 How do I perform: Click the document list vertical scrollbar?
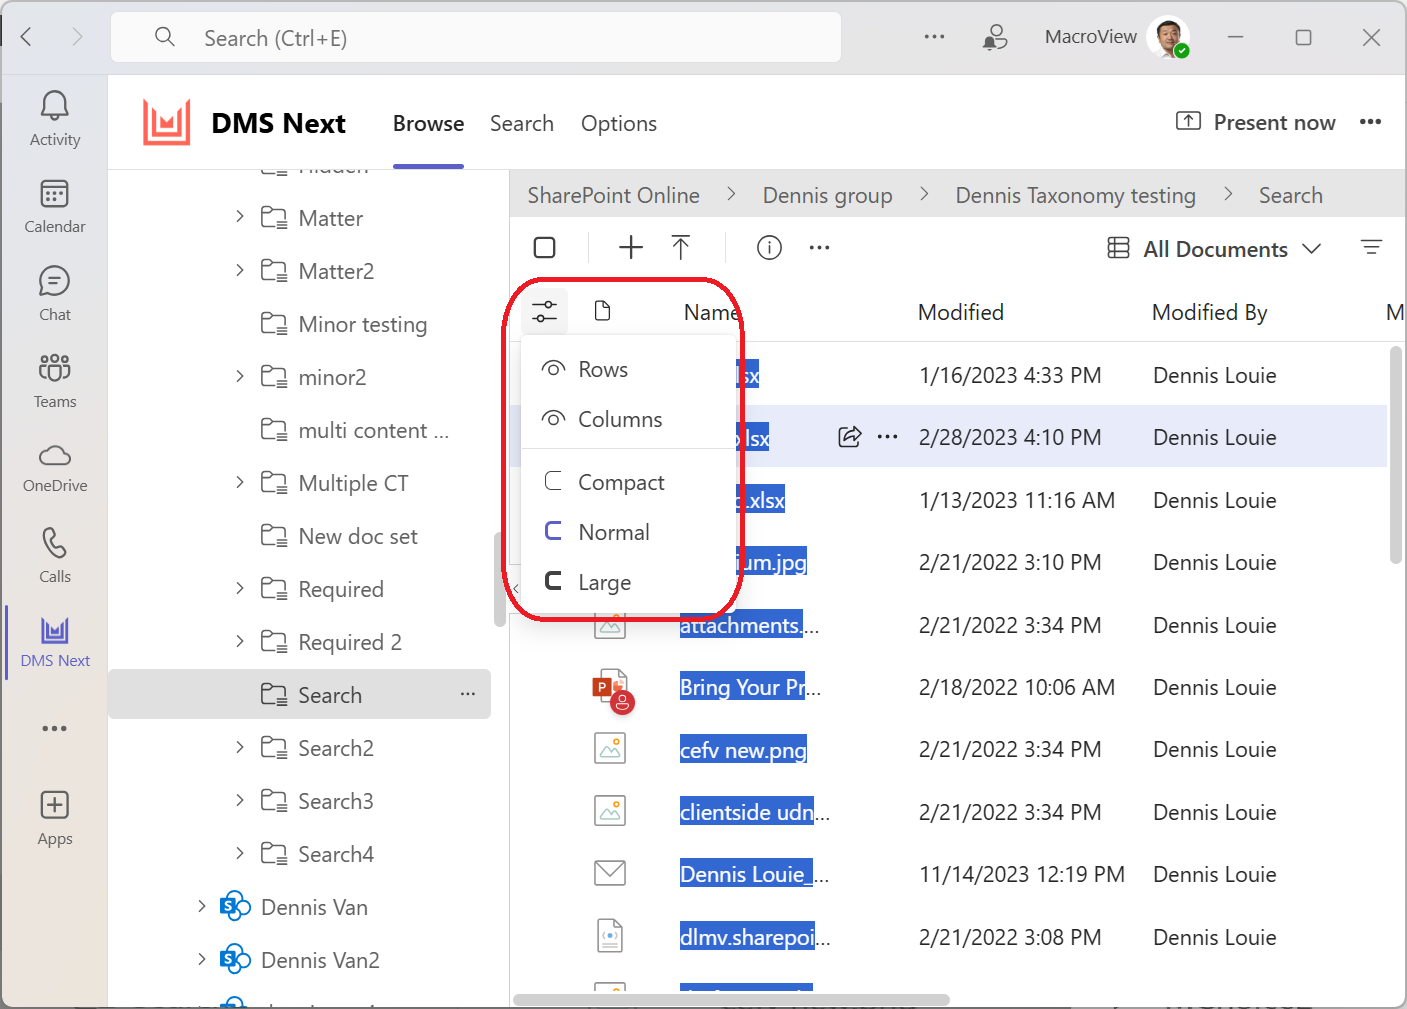point(1396,456)
